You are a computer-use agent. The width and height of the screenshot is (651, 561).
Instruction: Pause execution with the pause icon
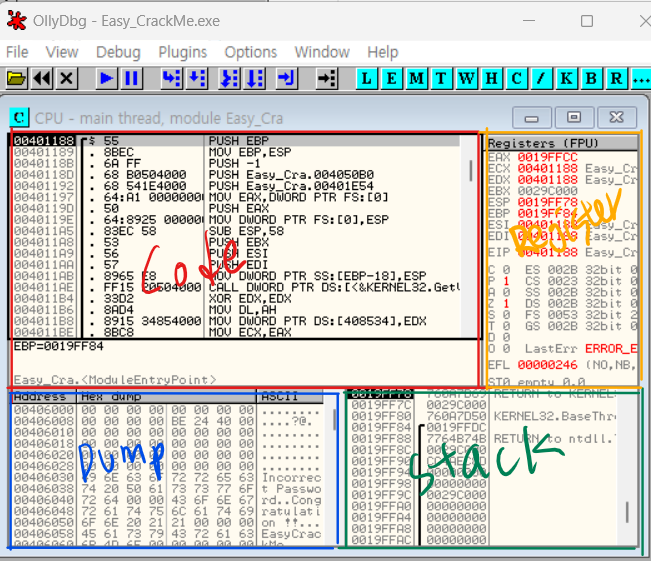[x=132, y=78]
